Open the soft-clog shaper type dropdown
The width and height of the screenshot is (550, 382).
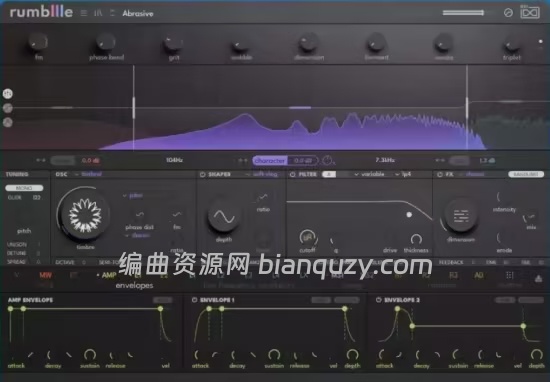[x=262, y=174]
